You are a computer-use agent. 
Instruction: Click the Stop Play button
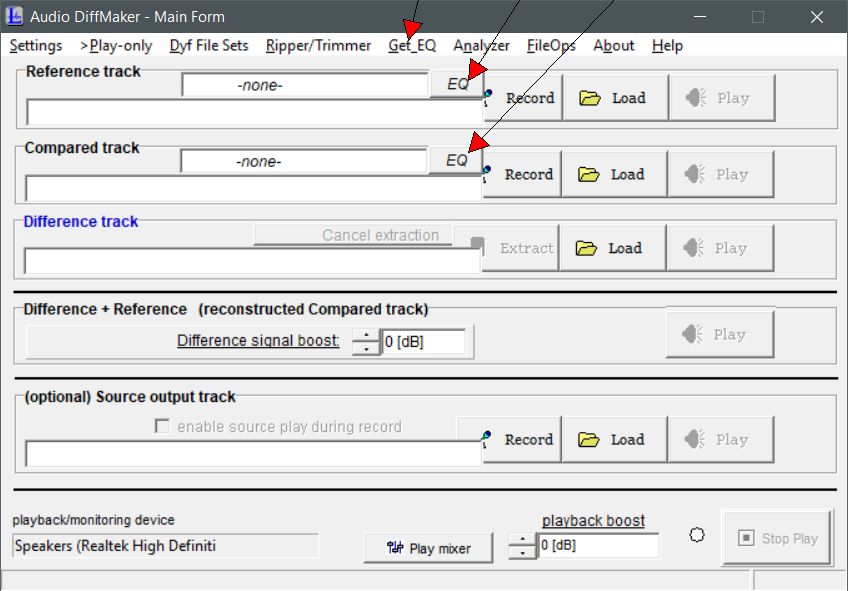(x=777, y=537)
